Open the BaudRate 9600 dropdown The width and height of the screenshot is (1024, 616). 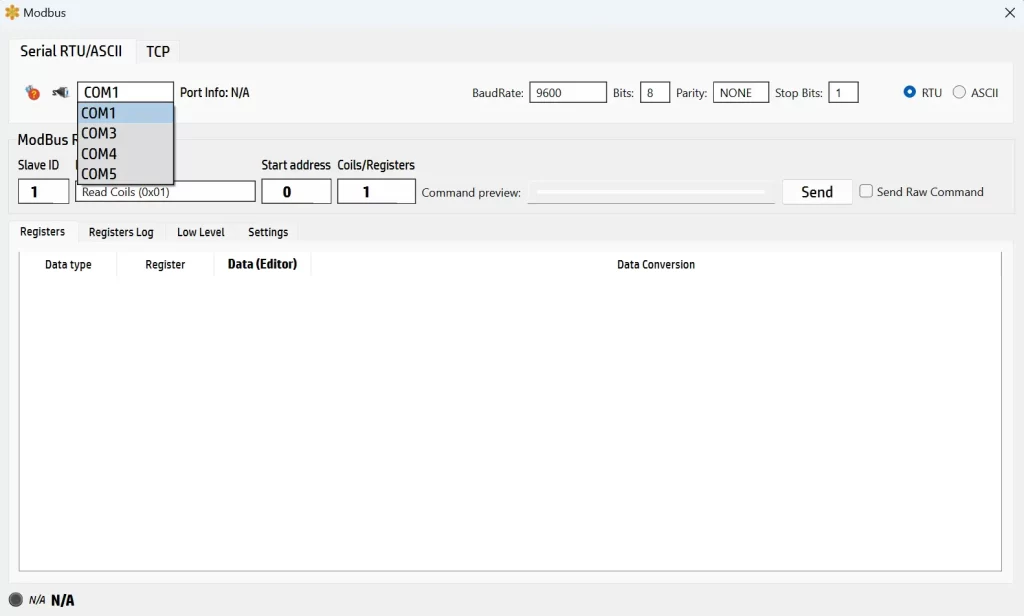[x=568, y=93]
